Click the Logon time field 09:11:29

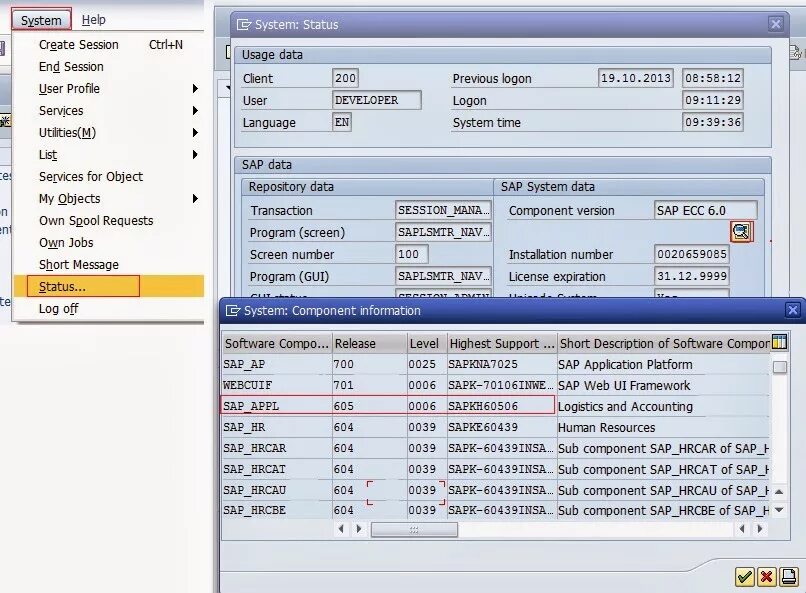click(x=713, y=100)
